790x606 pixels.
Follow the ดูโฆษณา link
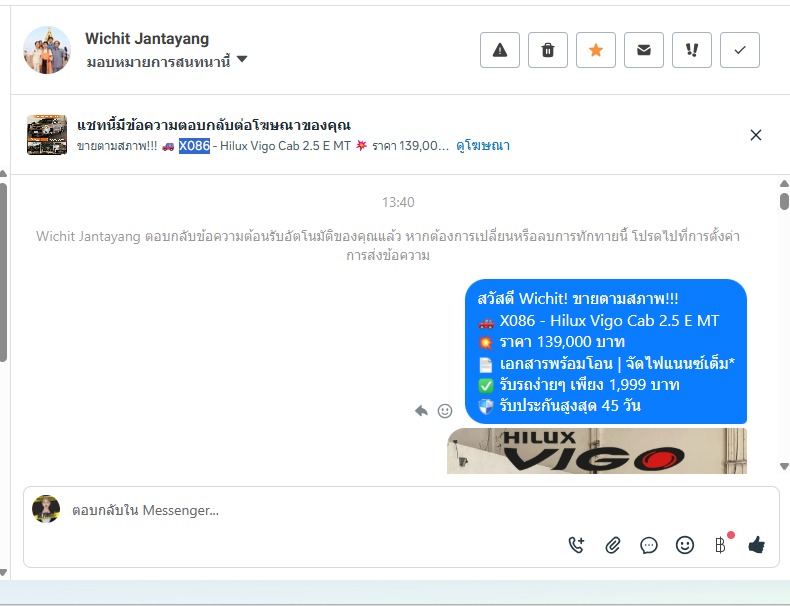[483, 146]
